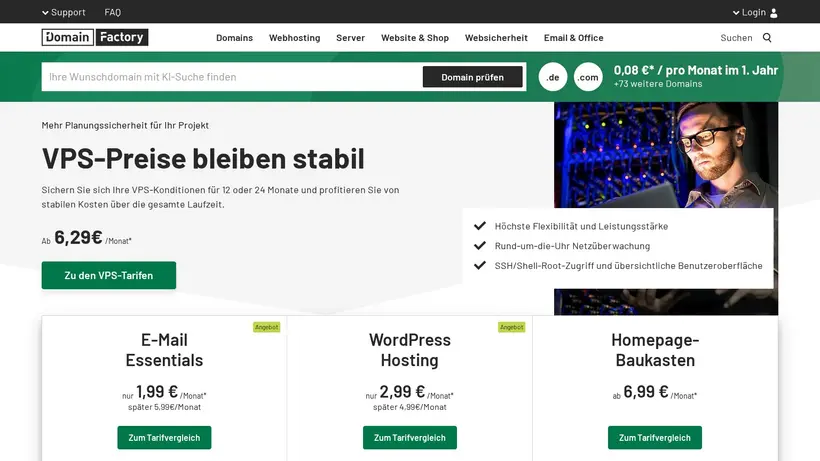820x461 pixels.
Task: Open the FAQ link
Action: tap(112, 12)
